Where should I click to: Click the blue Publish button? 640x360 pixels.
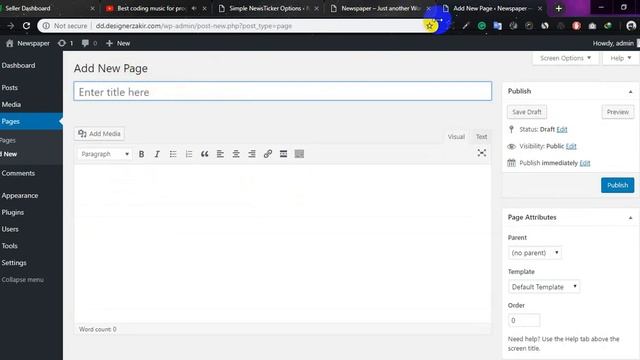[618, 185]
